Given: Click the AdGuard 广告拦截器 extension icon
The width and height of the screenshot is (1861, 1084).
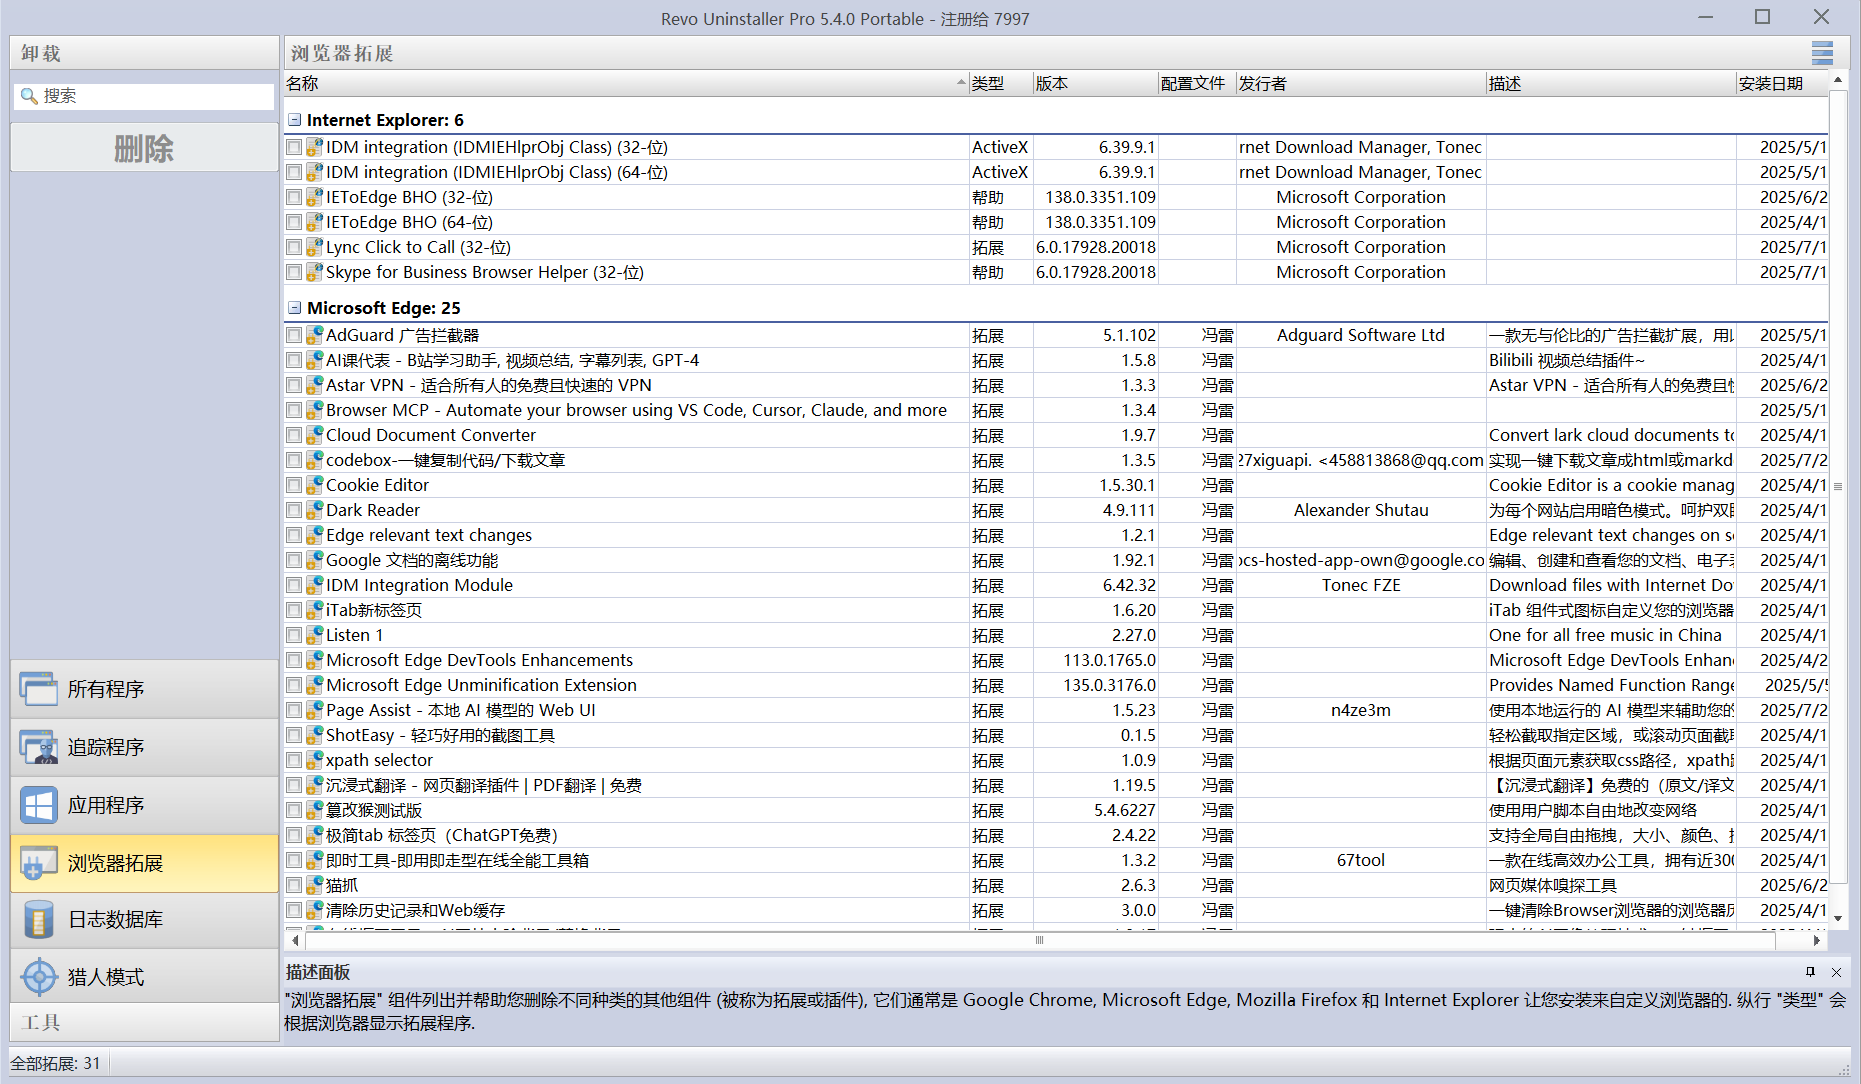Looking at the screenshot, I should tap(314, 335).
